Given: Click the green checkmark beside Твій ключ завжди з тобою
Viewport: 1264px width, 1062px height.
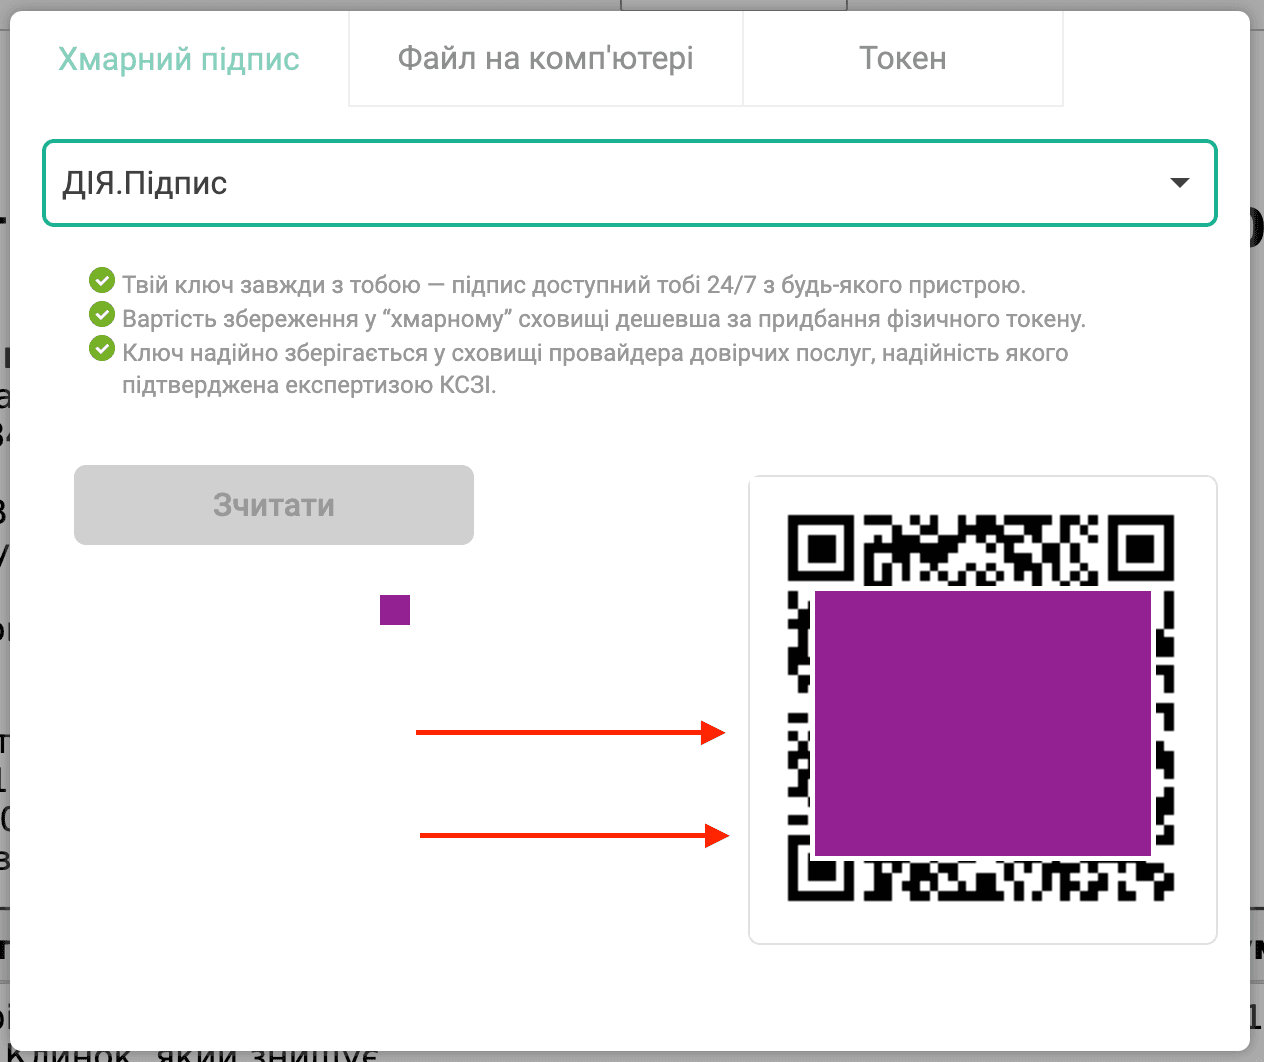Looking at the screenshot, I should pyautogui.click(x=102, y=280).
